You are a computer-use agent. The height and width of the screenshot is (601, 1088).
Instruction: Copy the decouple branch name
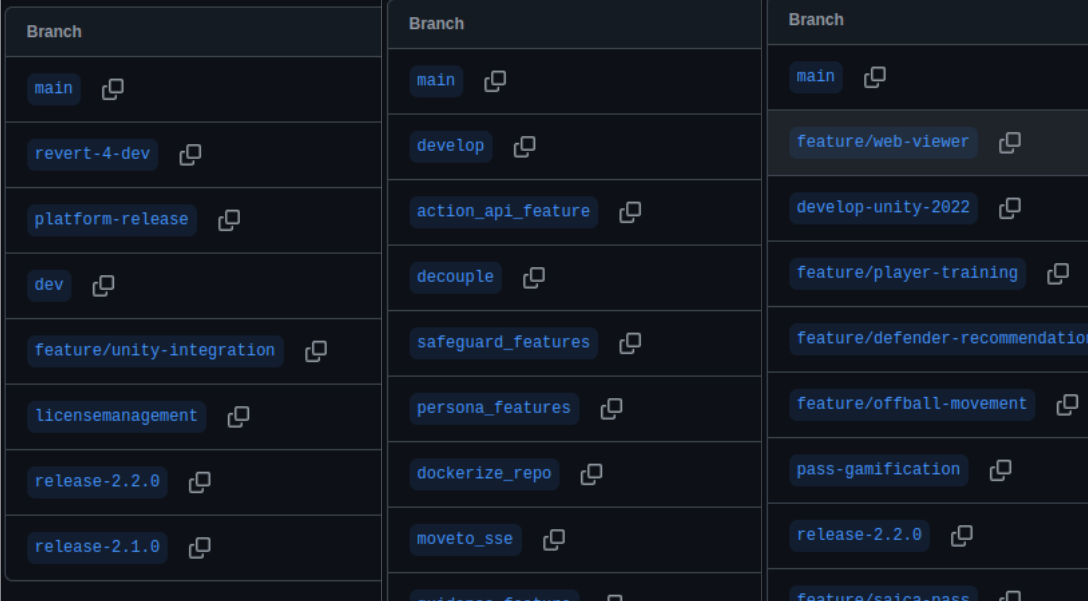pyautogui.click(x=534, y=278)
